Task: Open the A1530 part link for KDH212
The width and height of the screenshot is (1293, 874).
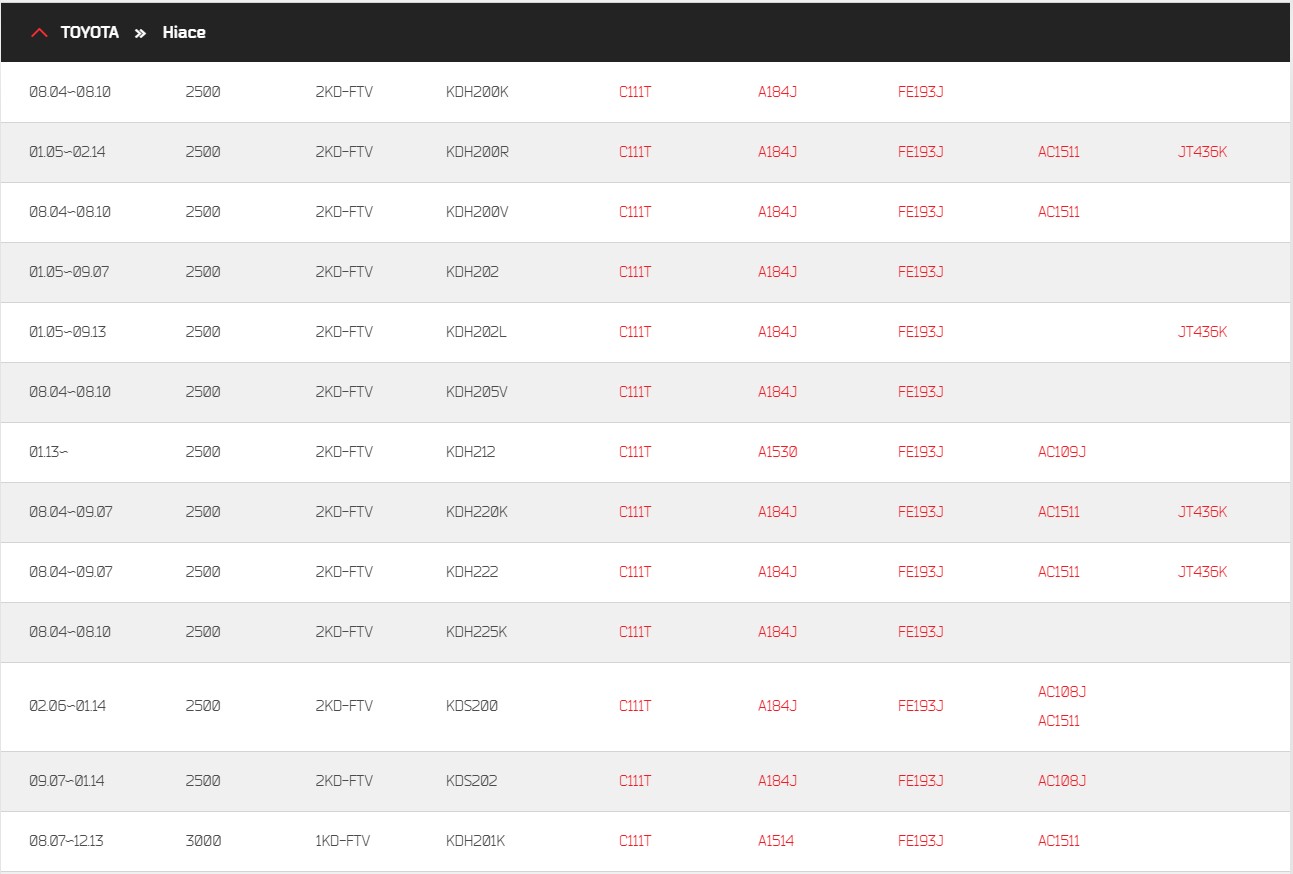Action: [777, 452]
